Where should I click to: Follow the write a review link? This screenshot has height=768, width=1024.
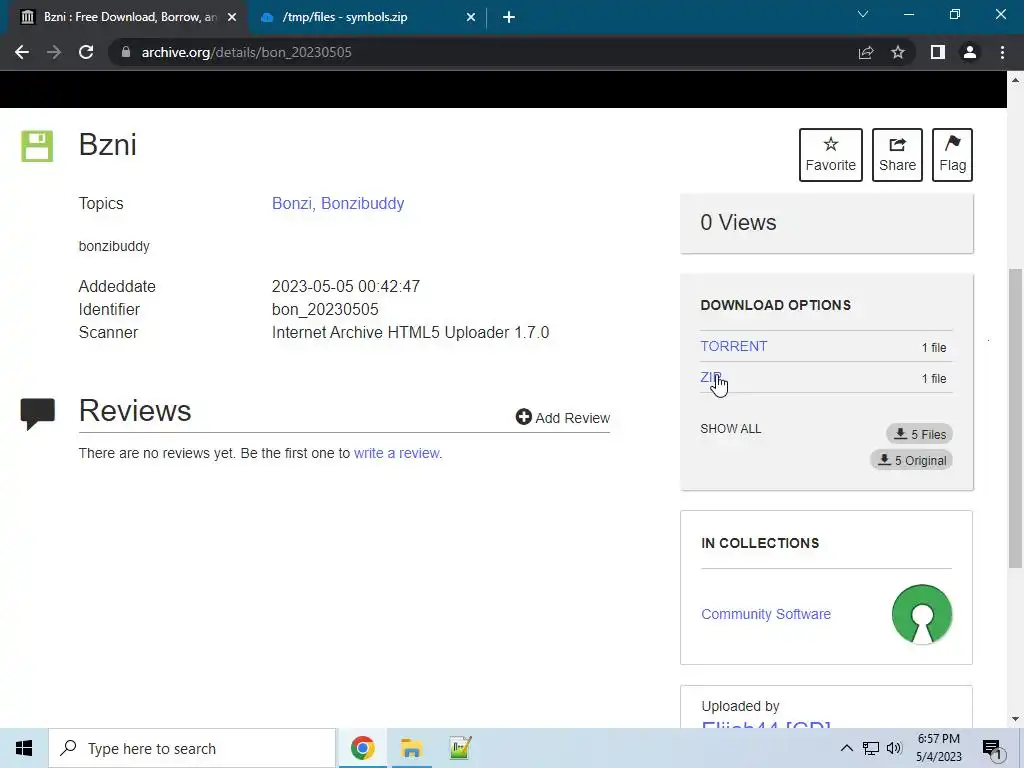click(x=397, y=453)
